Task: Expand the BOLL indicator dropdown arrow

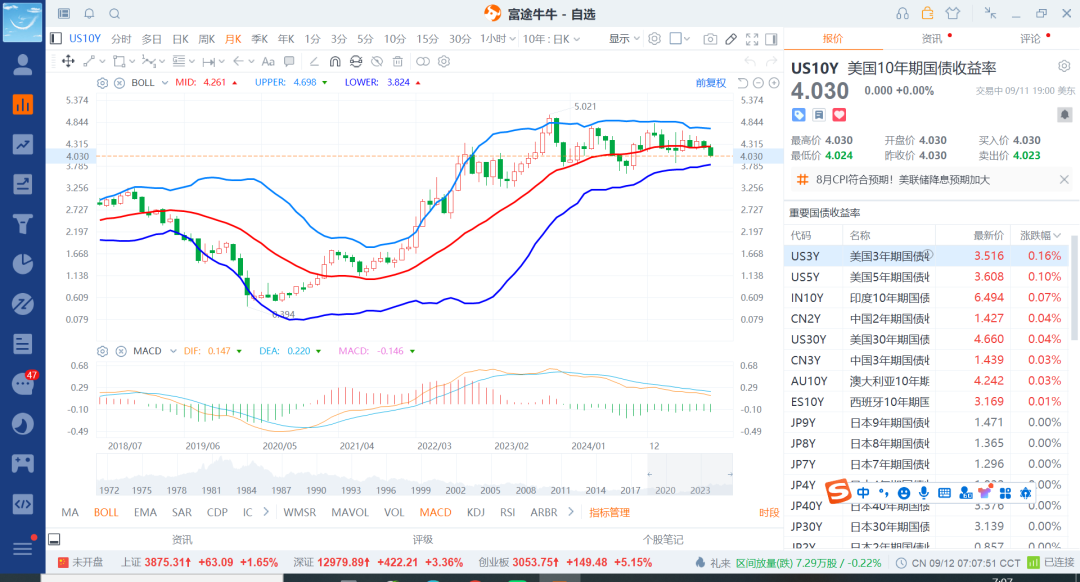Action: point(165,83)
